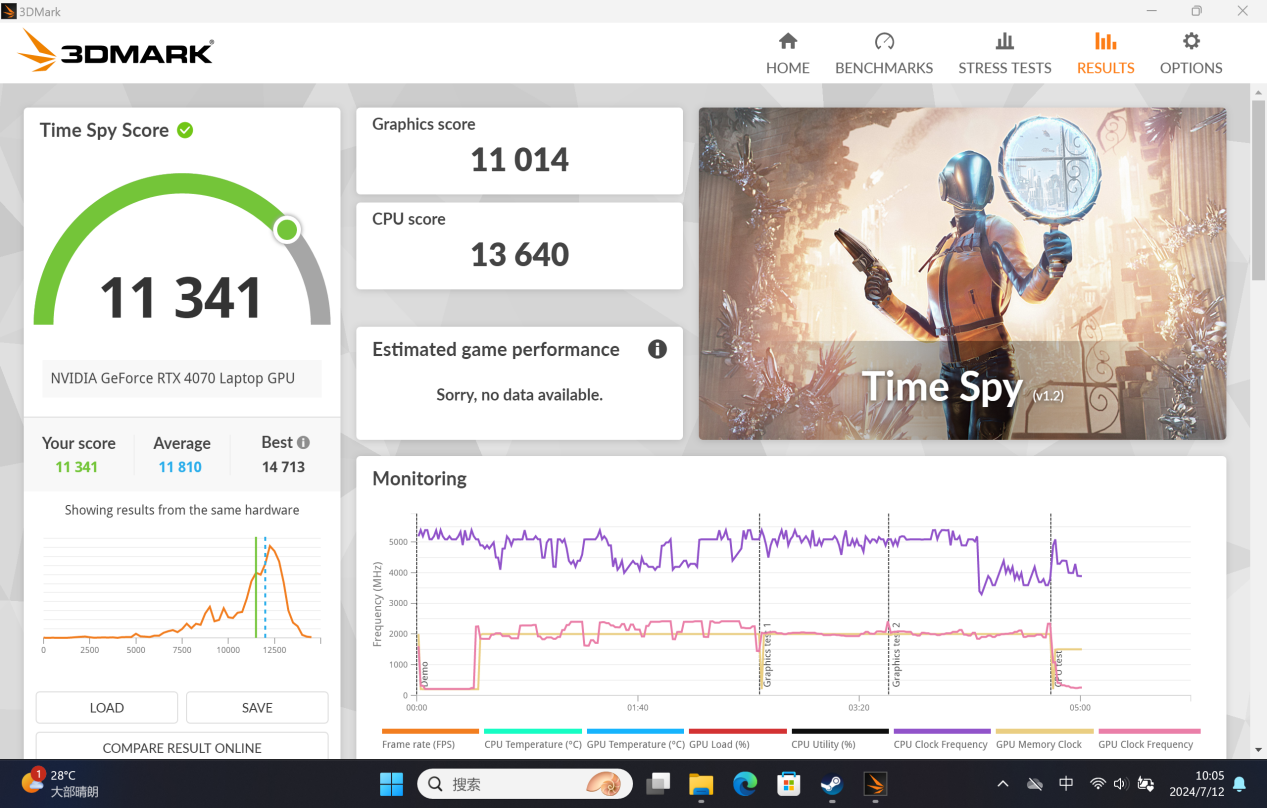Click the green validation check beside Time Spy Score
Screen dimensions: 1267x808
tap(185, 130)
